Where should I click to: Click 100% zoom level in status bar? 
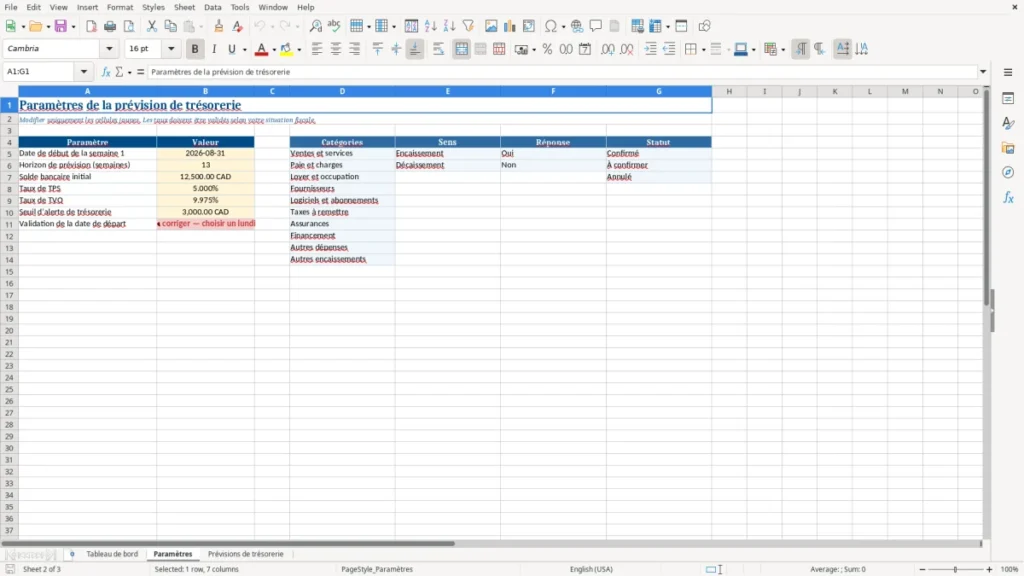(x=1010, y=569)
